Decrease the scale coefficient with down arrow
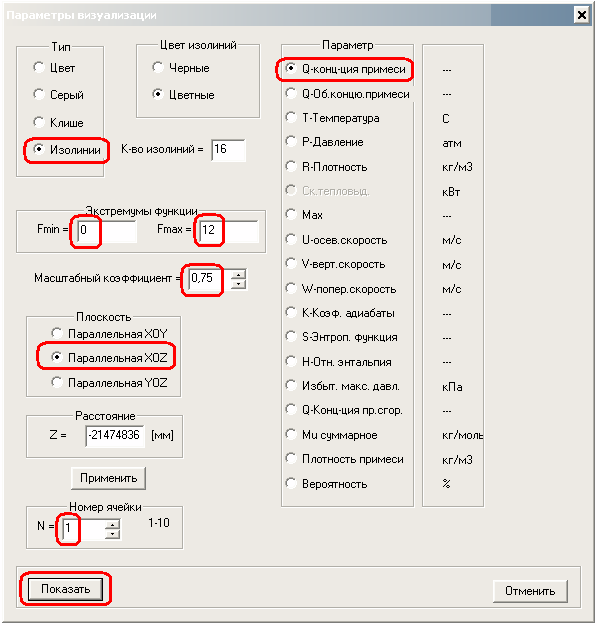 pyautogui.click(x=238, y=284)
